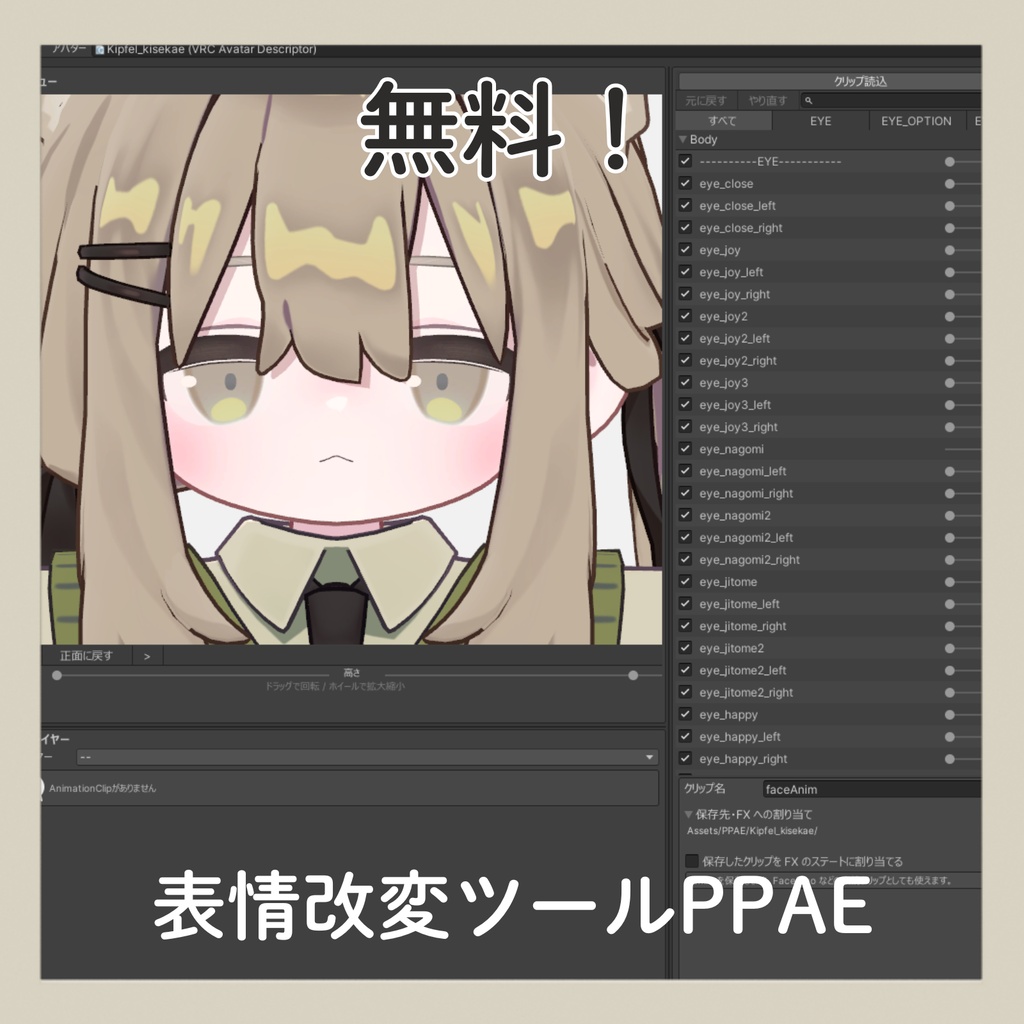Uncheck the eye_nagomi checkbox
Screen dimensions: 1024x1024
click(685, 449)
